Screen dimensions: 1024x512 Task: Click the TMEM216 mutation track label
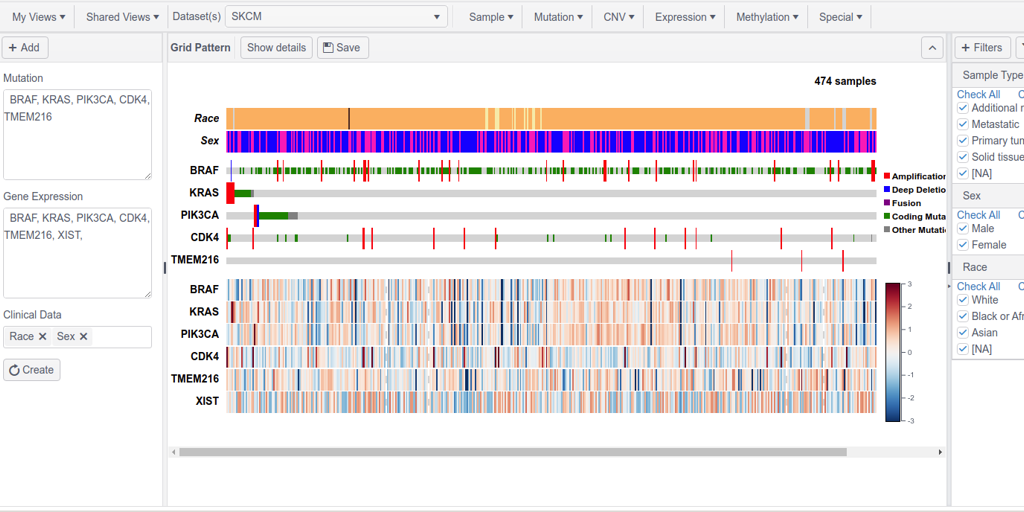pos(195,260)
